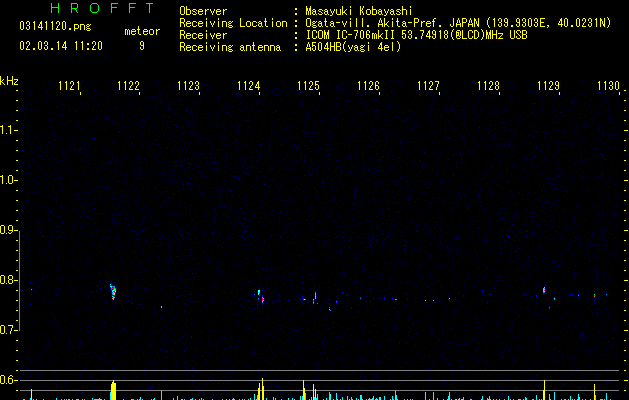The image size is (629, 400).
Task: Click the 1125 time axis marker
Action: (x=308, y=86)
